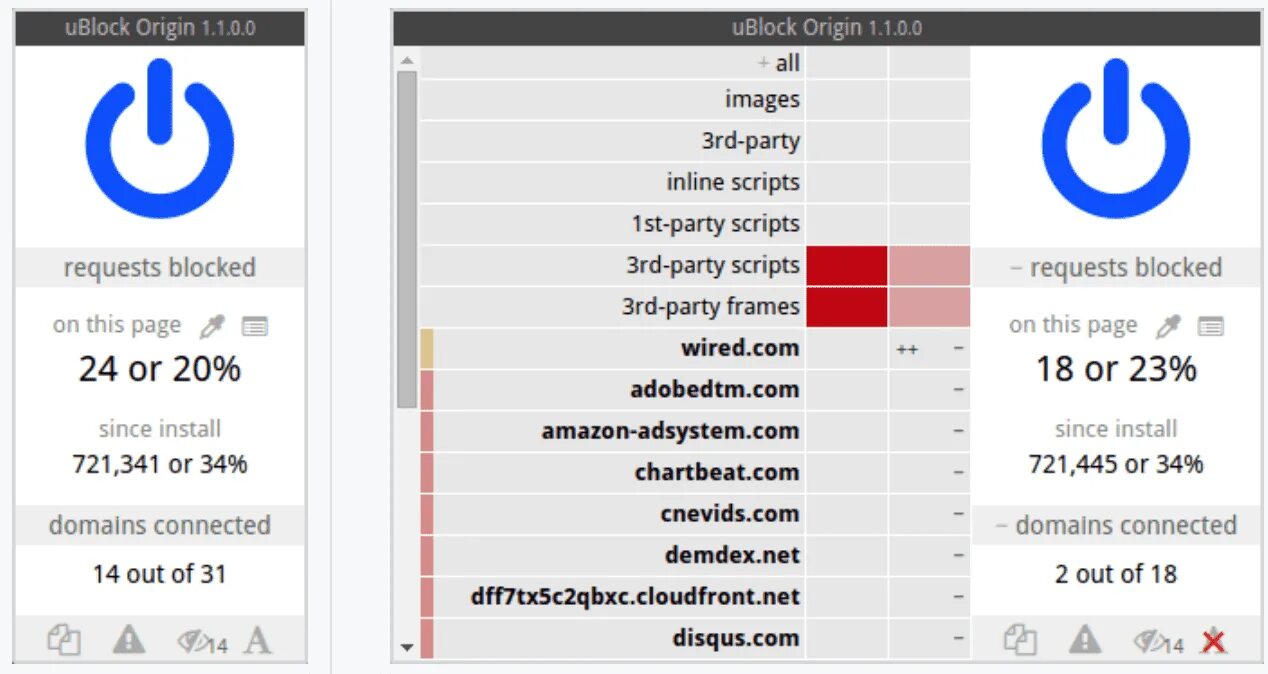Open request log icon in right popup
This screenshot has width=1268, height=674.
click(1211, 326)
